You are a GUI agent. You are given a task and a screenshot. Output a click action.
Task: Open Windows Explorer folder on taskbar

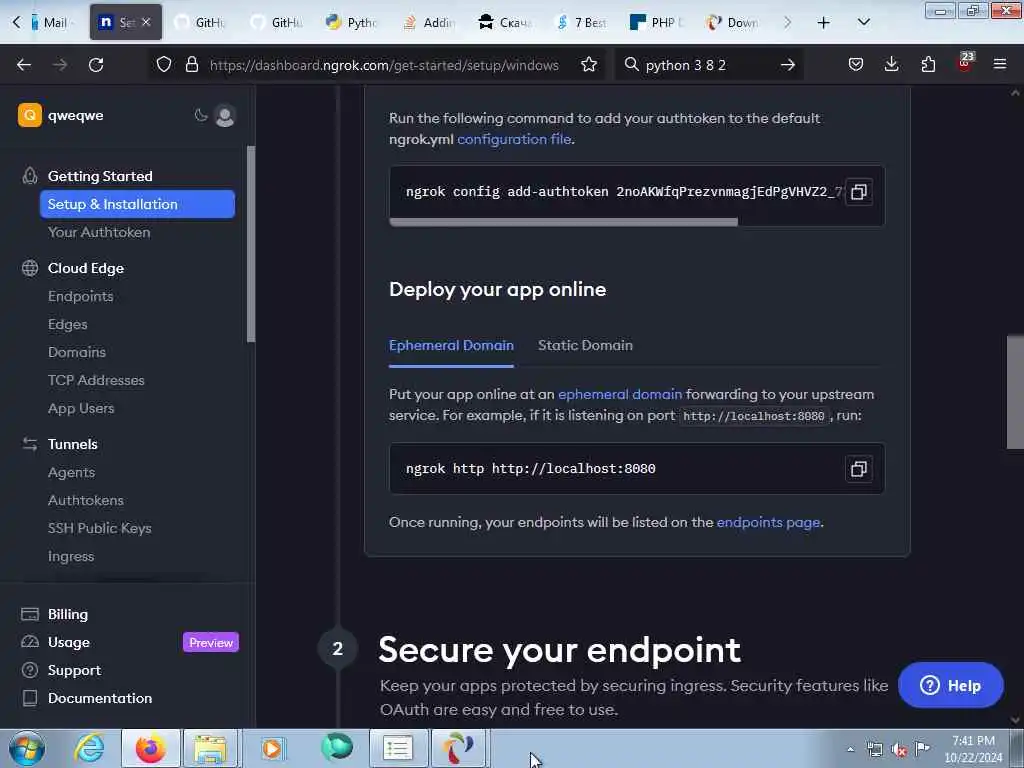pyautogui.click(x=210, y=748)
